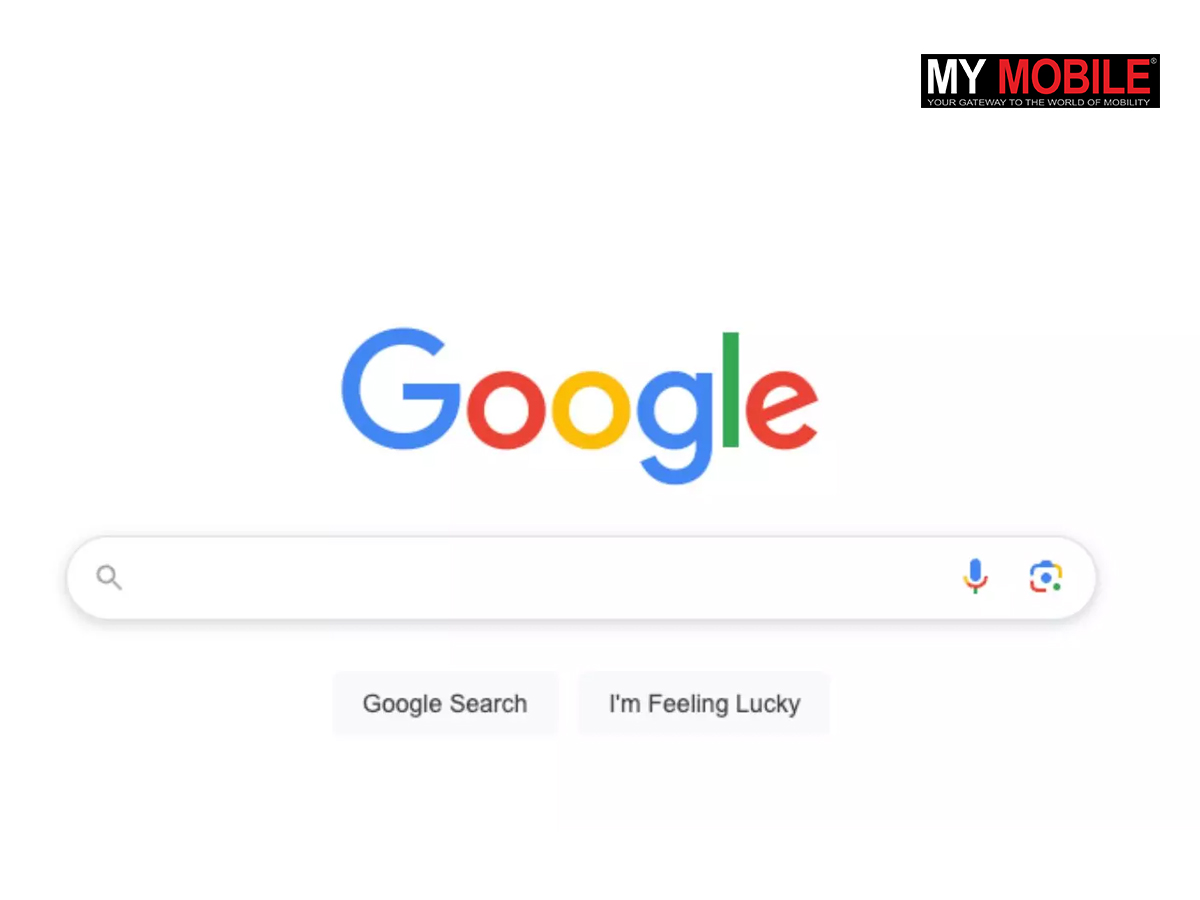
Task: Start voice search with the microphone icon
Action: [975, 577]
